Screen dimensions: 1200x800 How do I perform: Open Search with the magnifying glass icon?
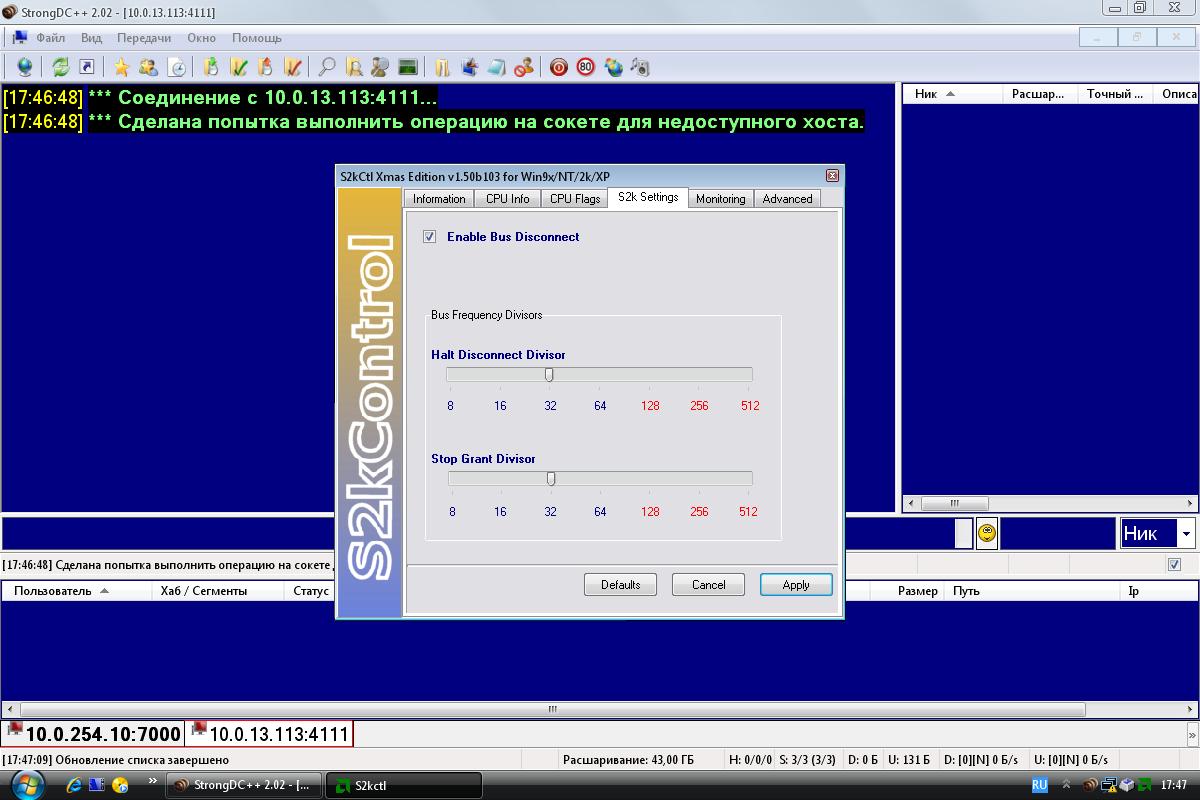327,67
